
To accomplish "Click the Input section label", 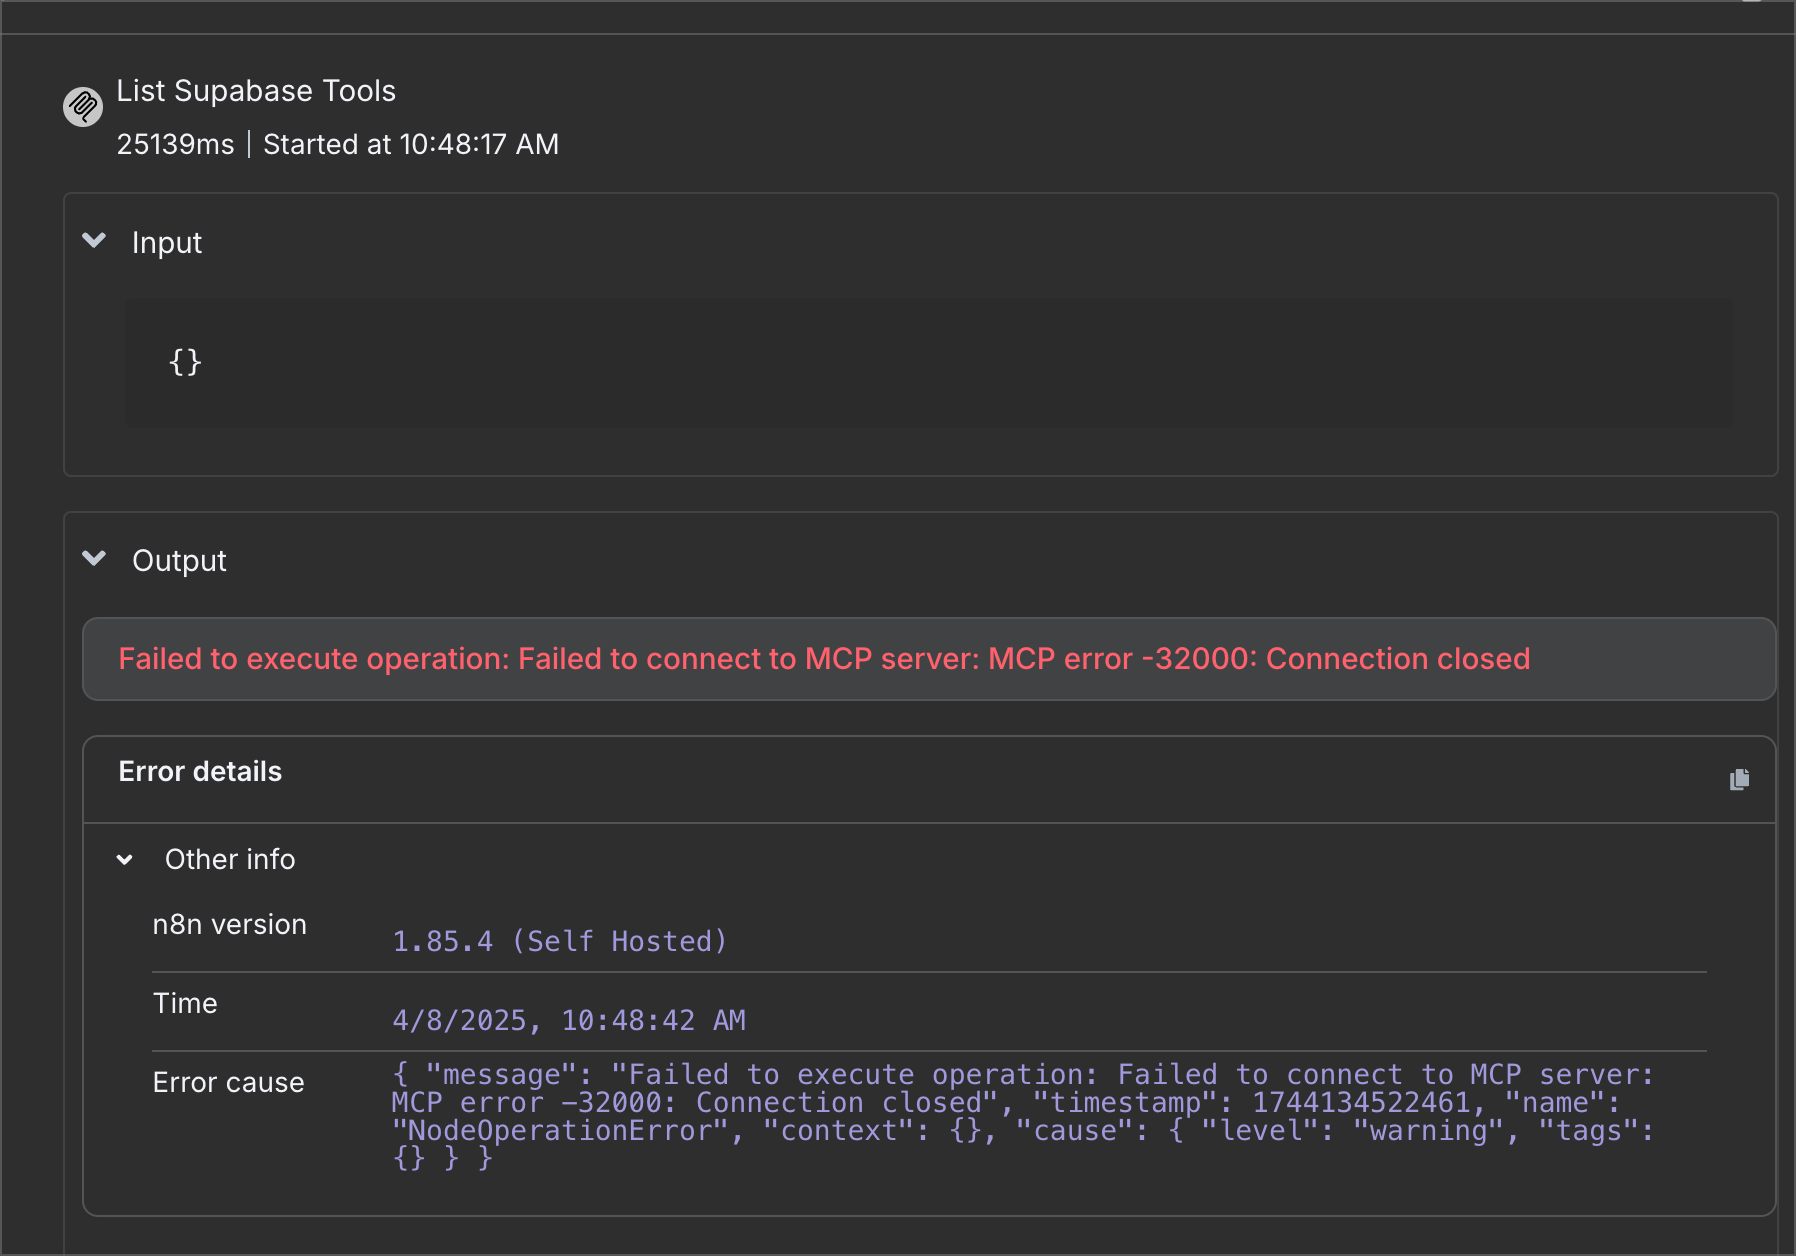I will point(167,242).
